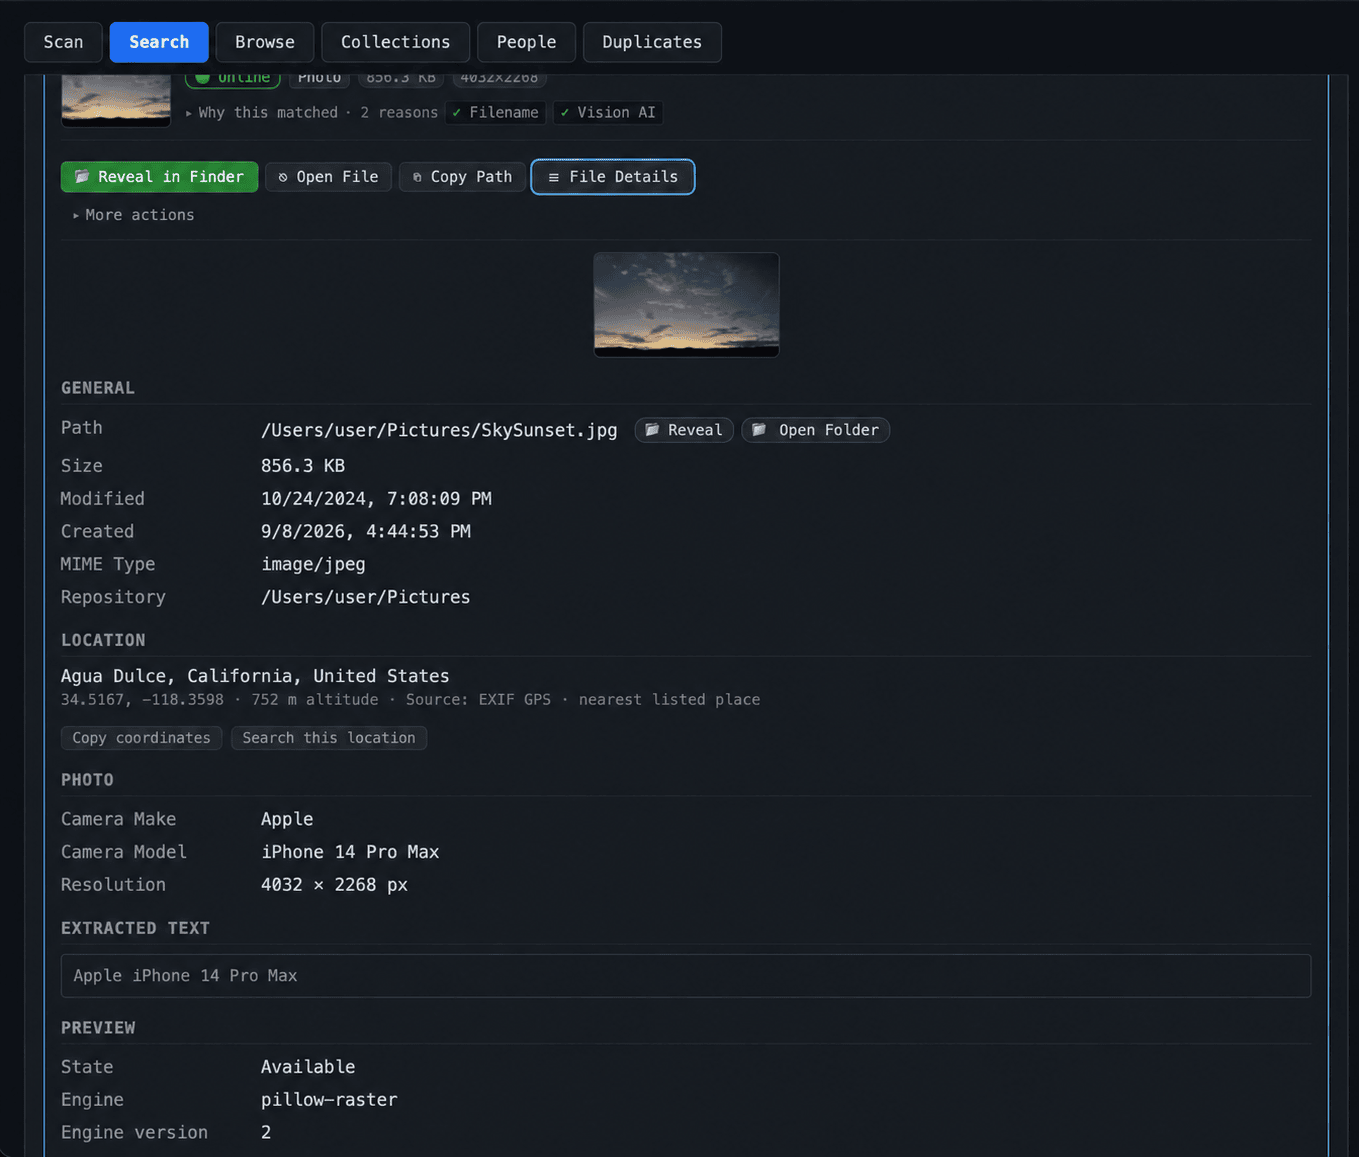Click the folder icon on Reveal in Finder
This screenshot has height=1157, width=1359.
tap(82, 177)
